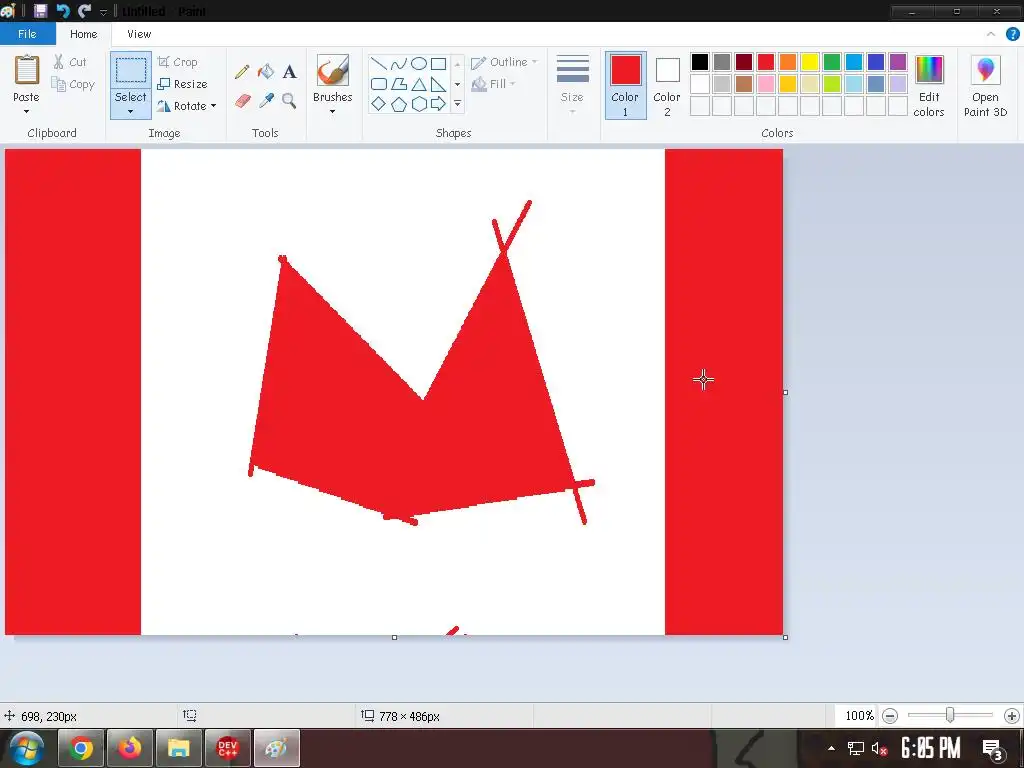Pick the yellow color swatch

(x=810, y=62)
